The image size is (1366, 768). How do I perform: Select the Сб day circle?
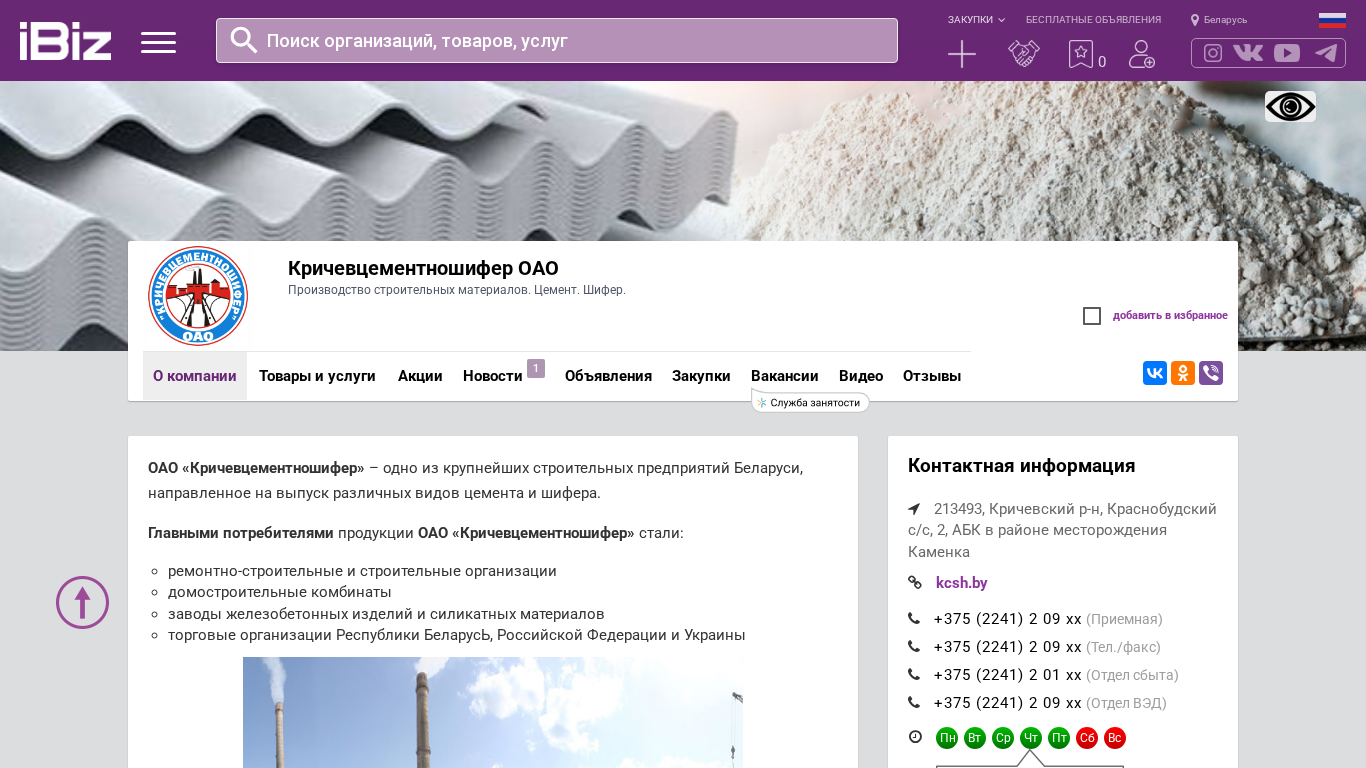pyautogui.click(x=1087, y=738)
